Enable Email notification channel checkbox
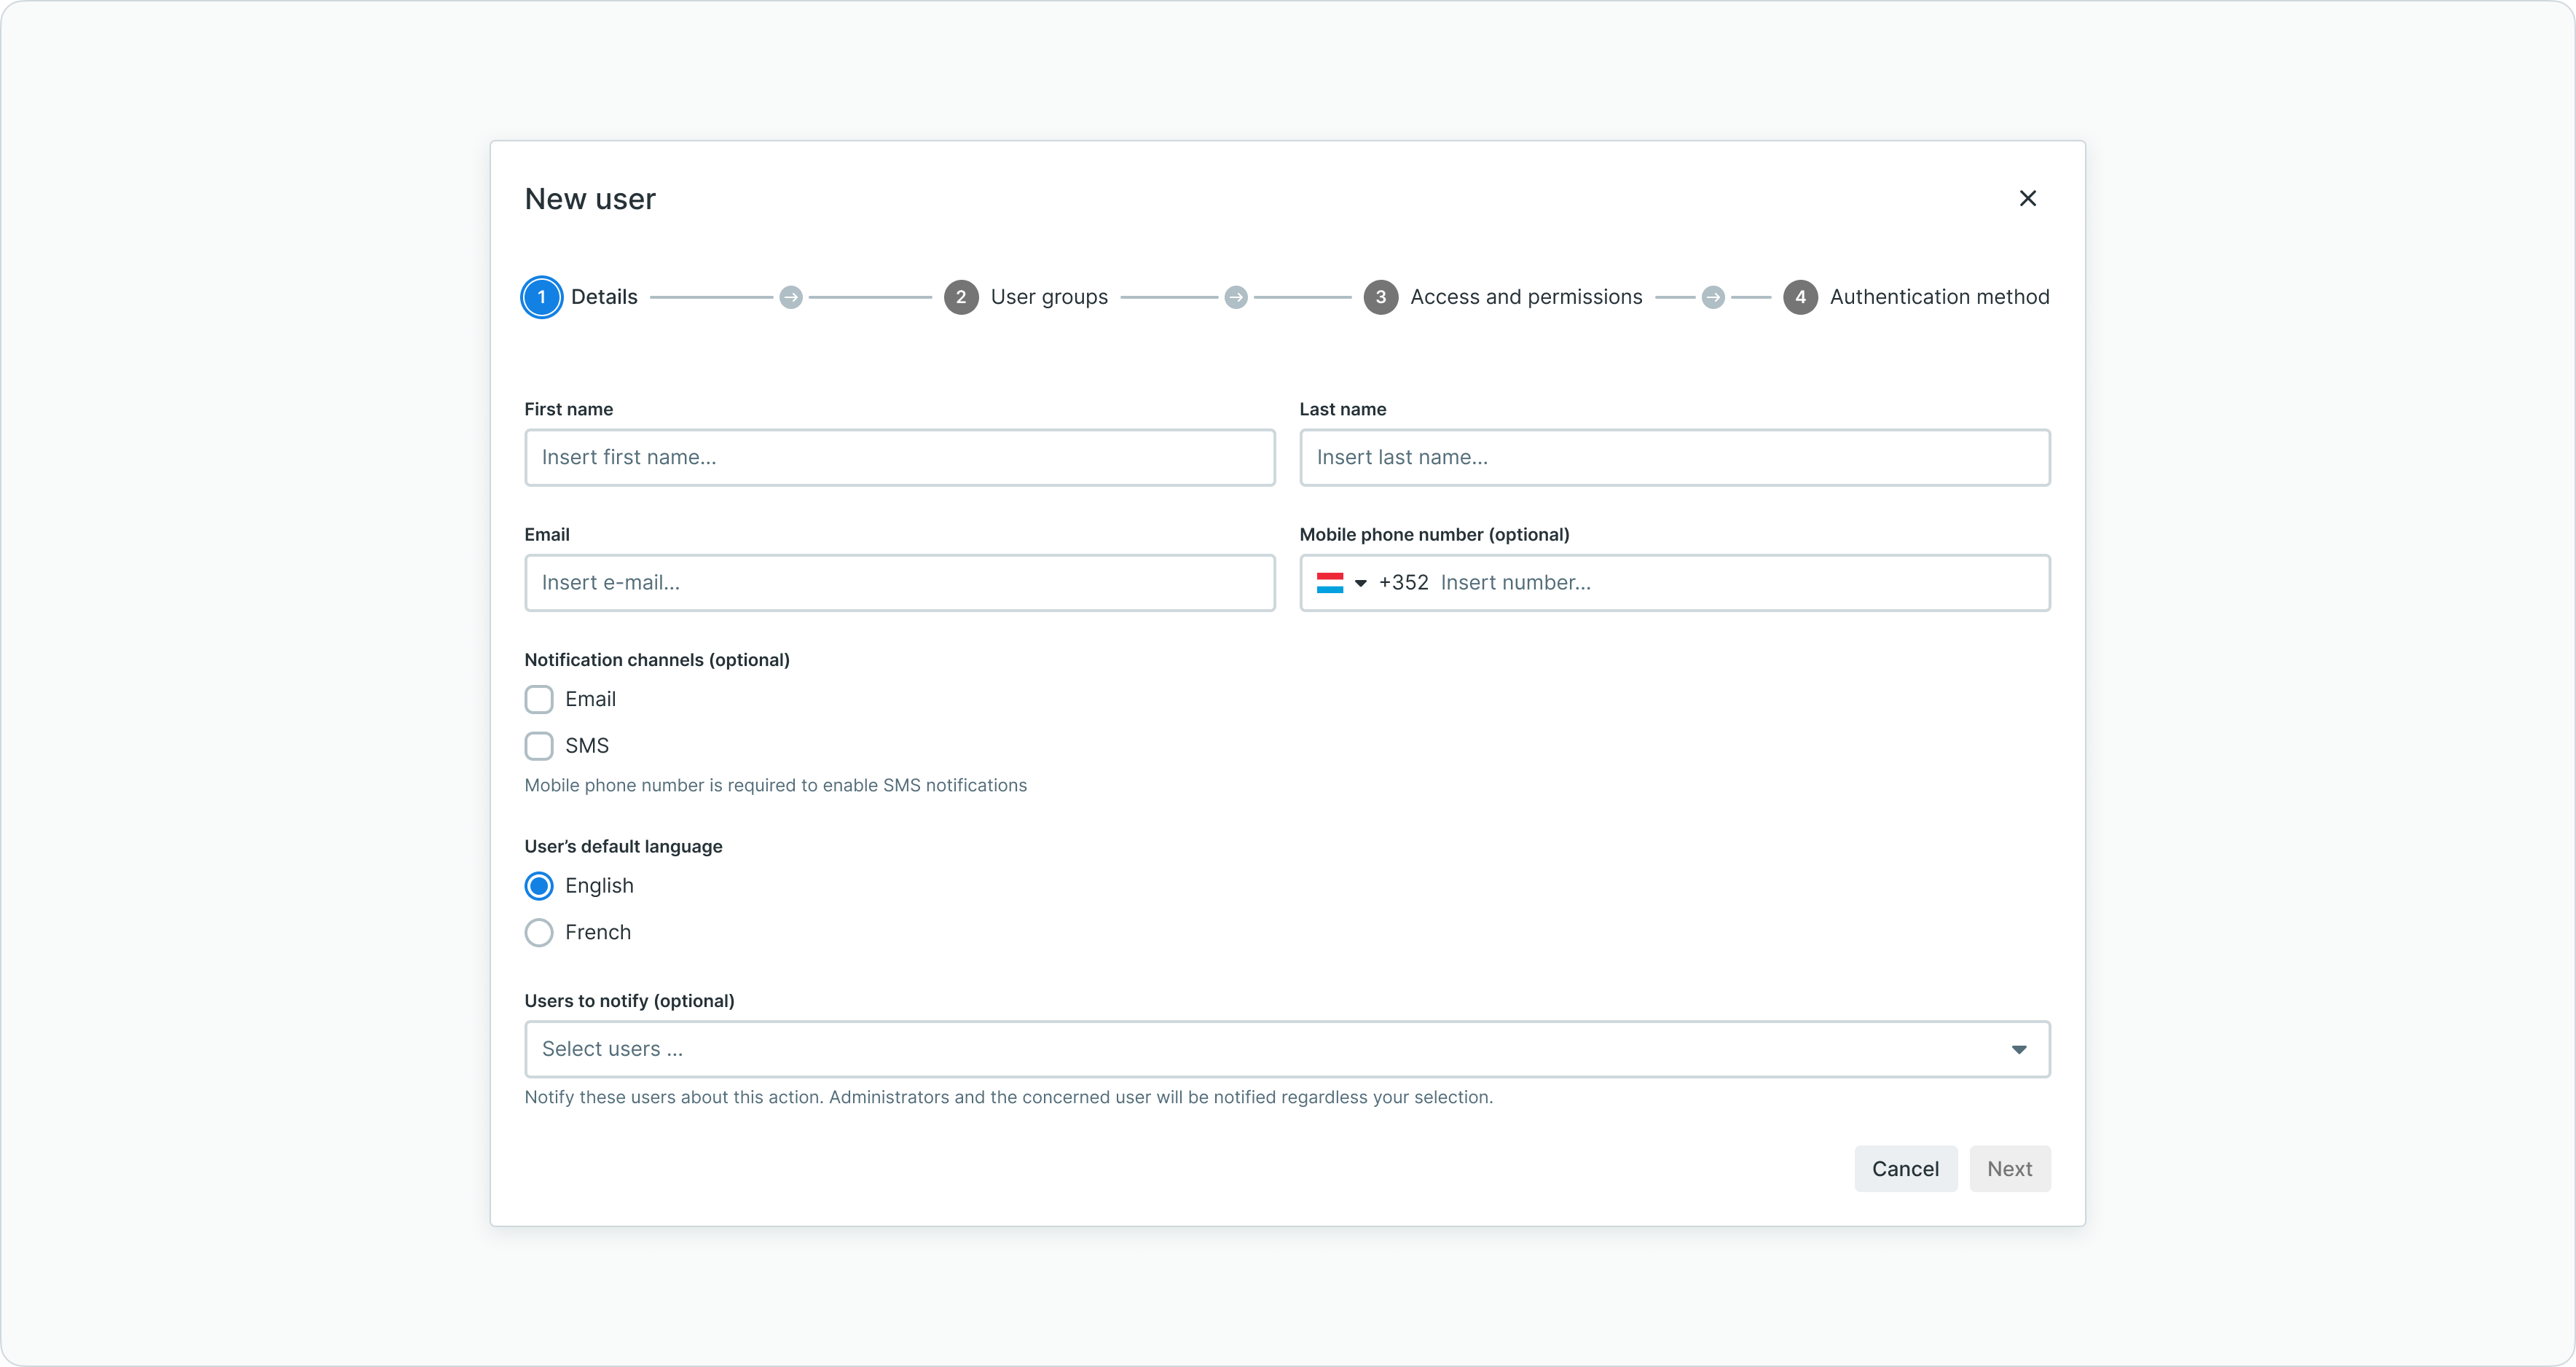The height and width of the screenshot is (1367, 2576). click(x=539, y=699)
